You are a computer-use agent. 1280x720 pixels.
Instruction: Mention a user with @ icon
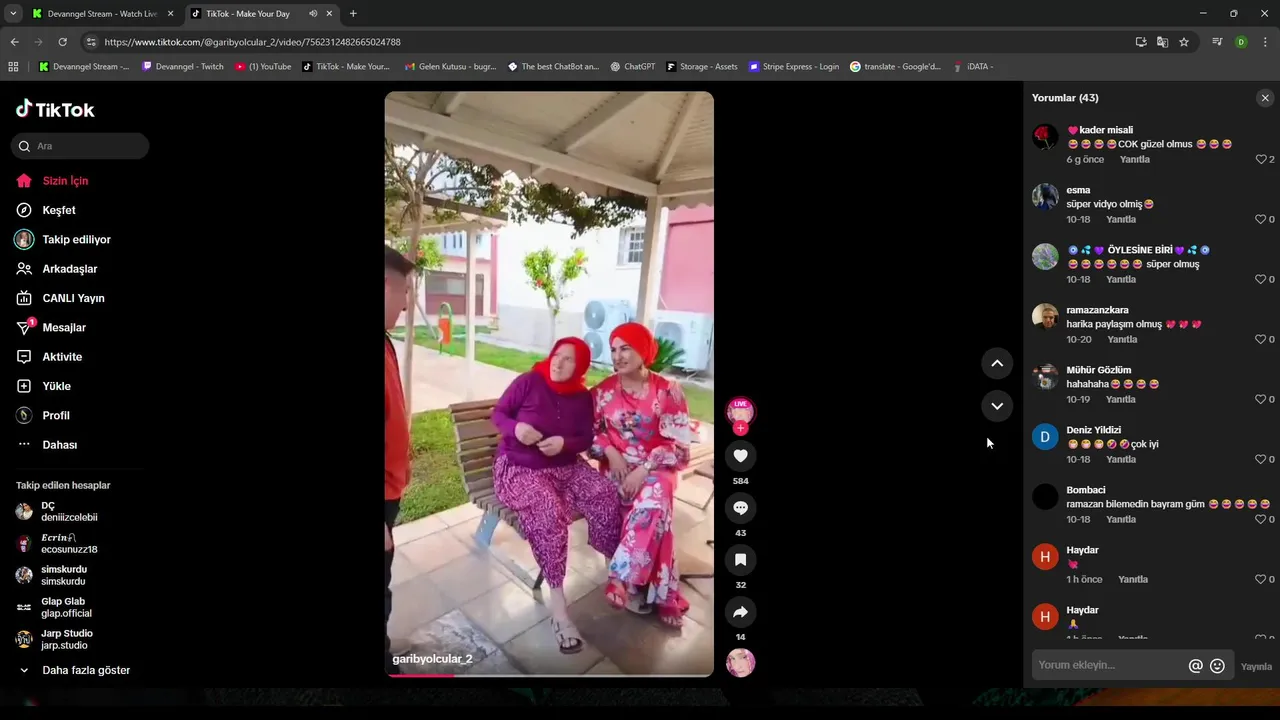(1195, 666)
